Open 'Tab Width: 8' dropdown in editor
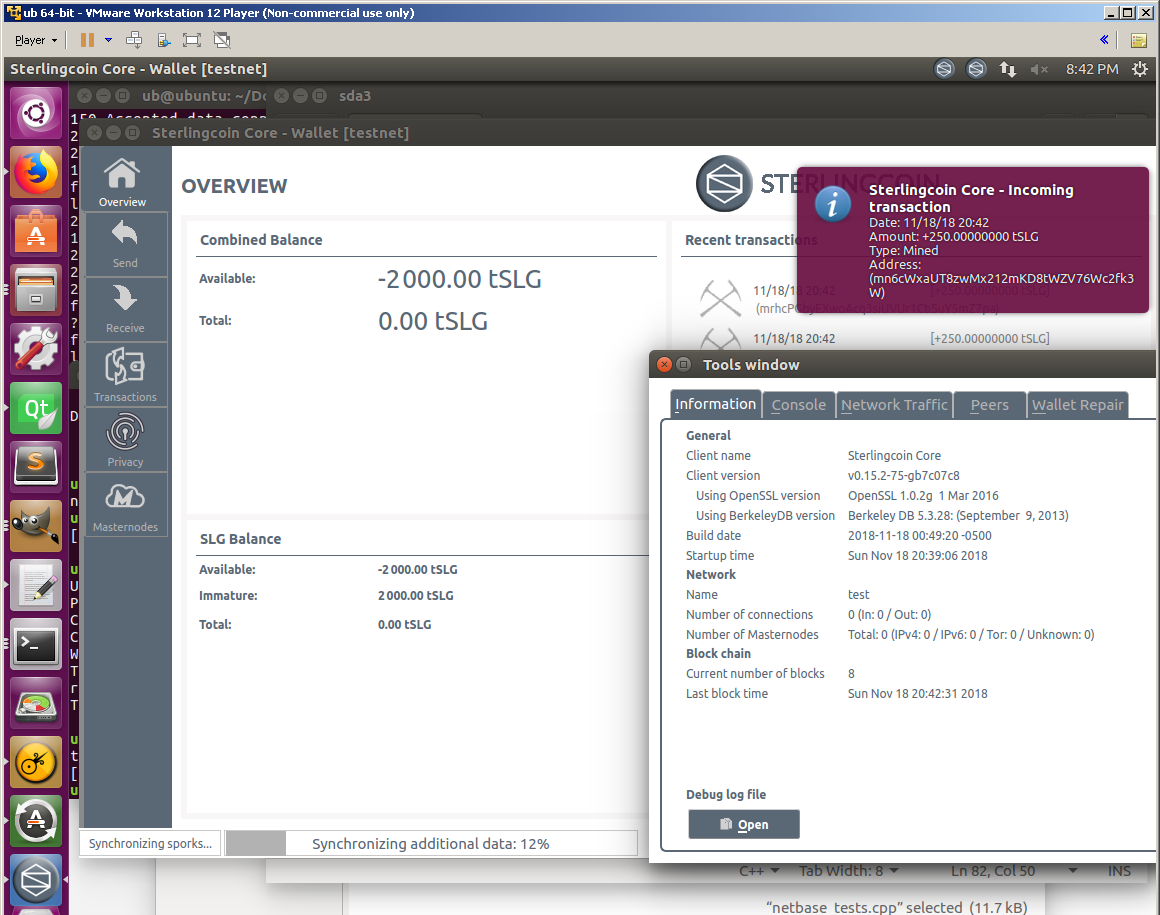This screenshot has height=915, width=1160. tap(849, 871)
